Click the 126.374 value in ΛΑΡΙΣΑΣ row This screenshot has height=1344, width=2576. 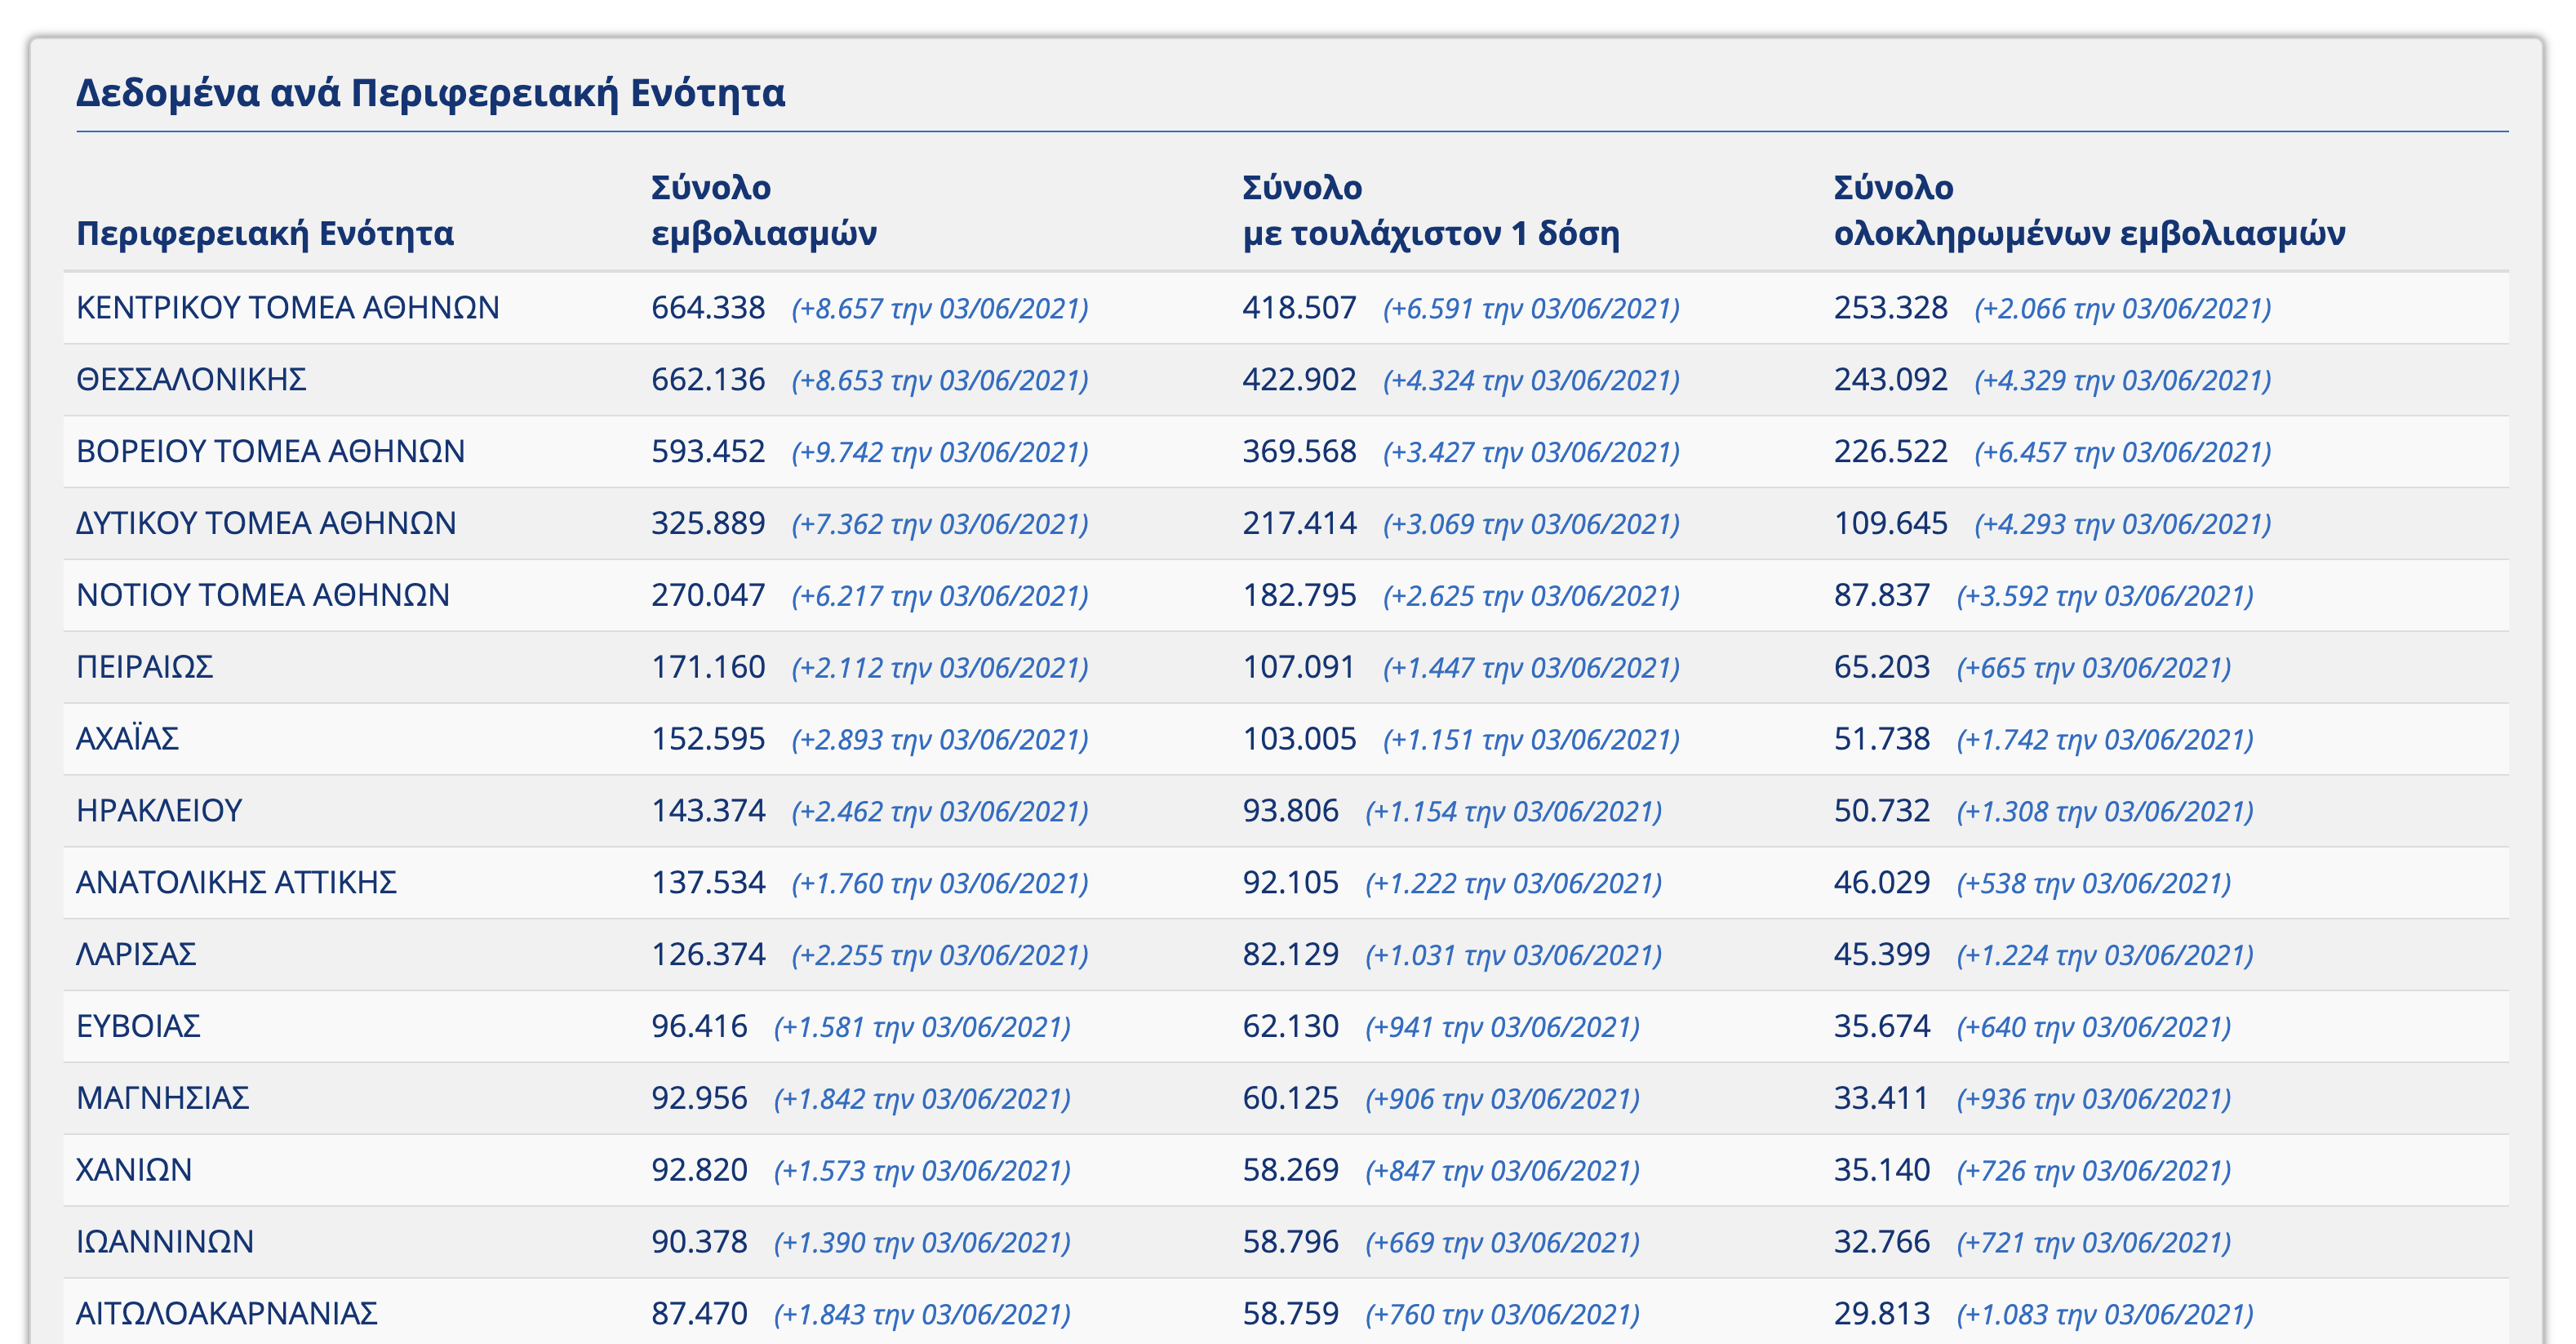click(708, 955)
